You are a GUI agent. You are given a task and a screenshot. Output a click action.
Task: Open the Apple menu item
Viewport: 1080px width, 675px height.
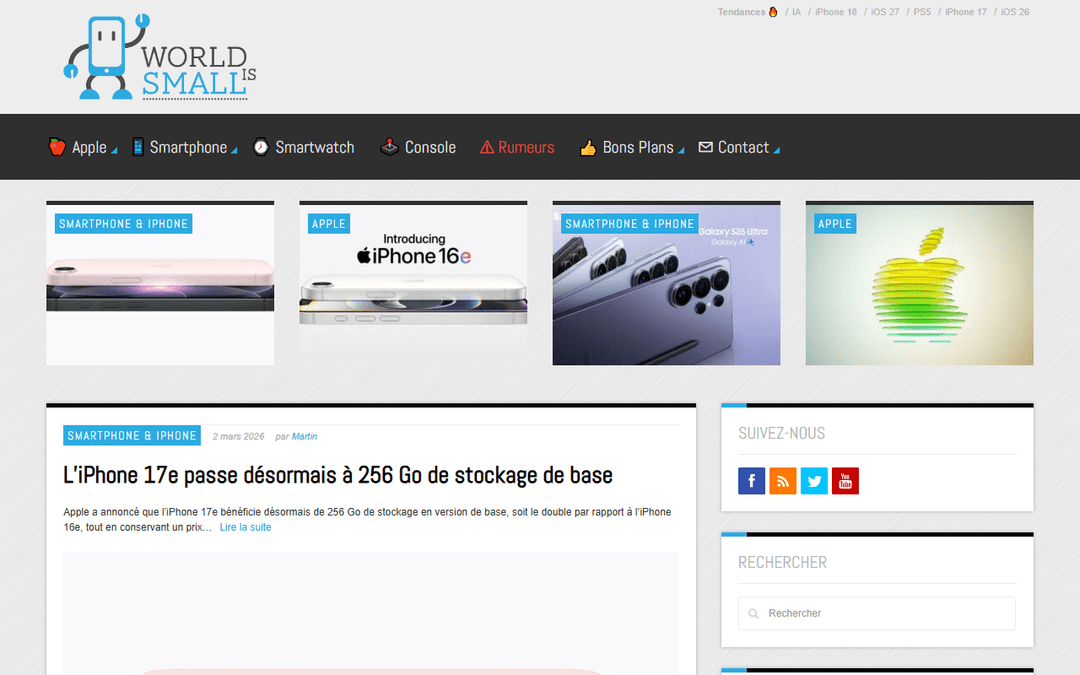tap(89, 147)
